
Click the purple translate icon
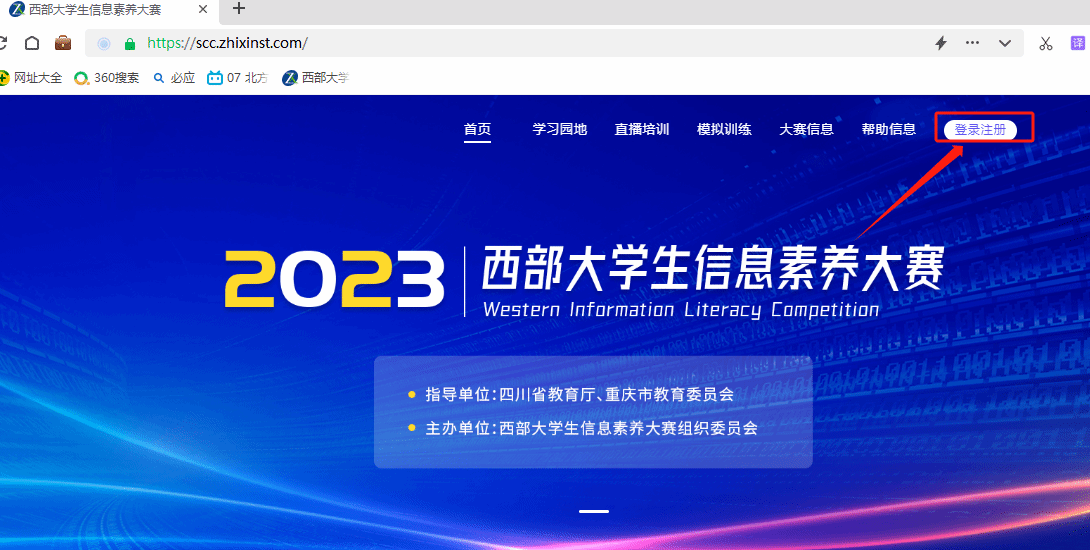(1077, 43)
